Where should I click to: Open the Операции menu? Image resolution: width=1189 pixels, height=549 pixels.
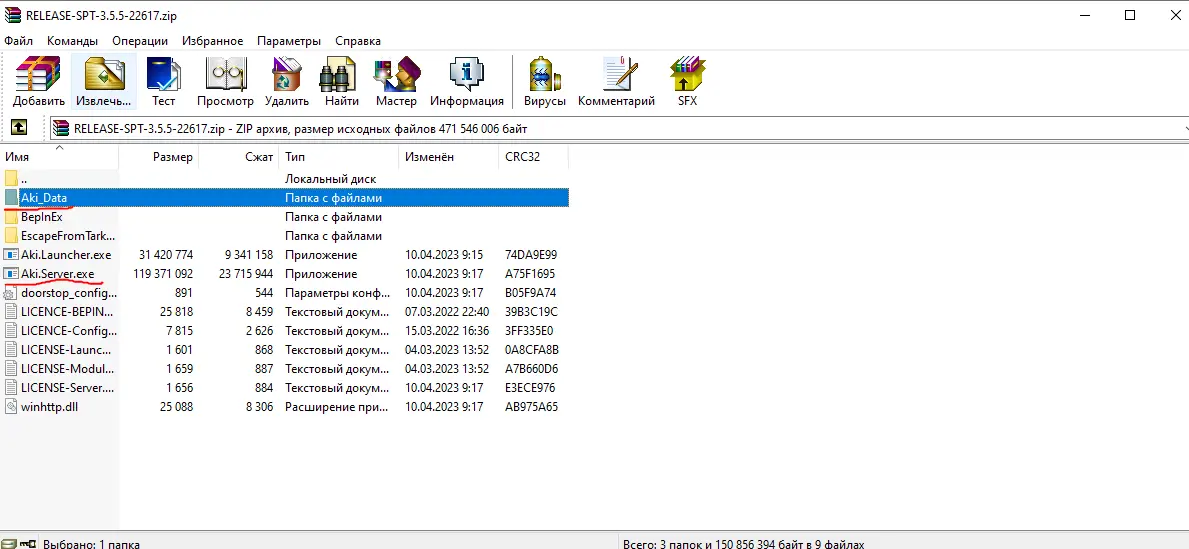coord(140,41)
